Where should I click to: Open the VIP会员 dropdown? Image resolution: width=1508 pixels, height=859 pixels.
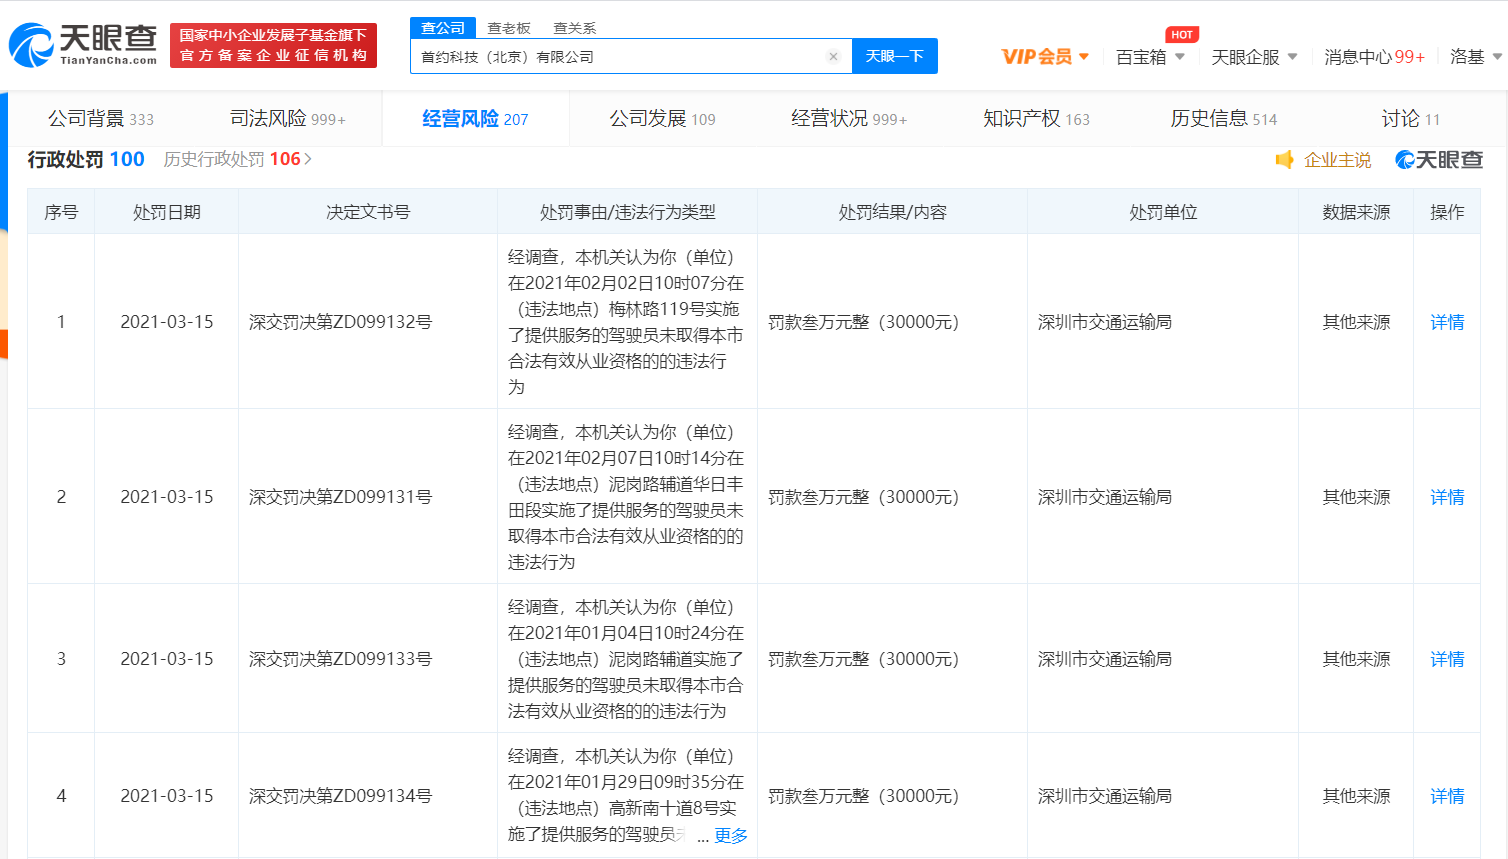[x=1045, y=57]
